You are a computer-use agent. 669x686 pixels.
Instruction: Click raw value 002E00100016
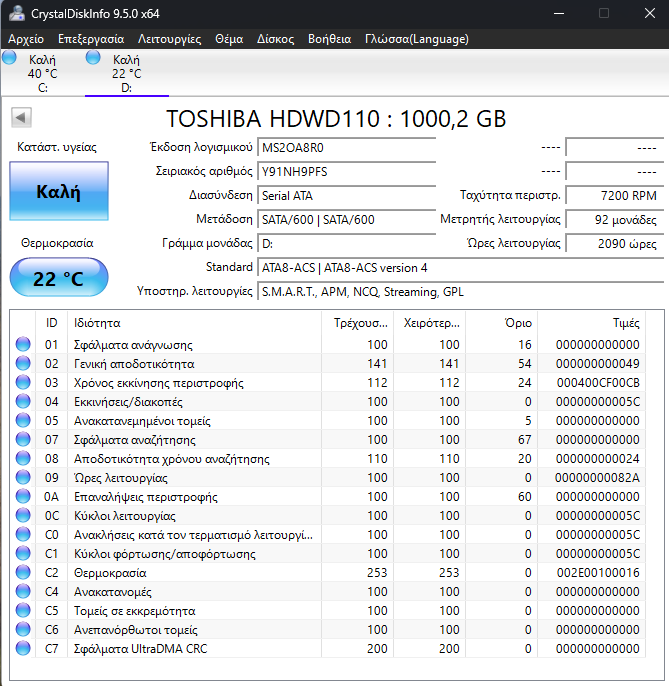tap(598, 573)
